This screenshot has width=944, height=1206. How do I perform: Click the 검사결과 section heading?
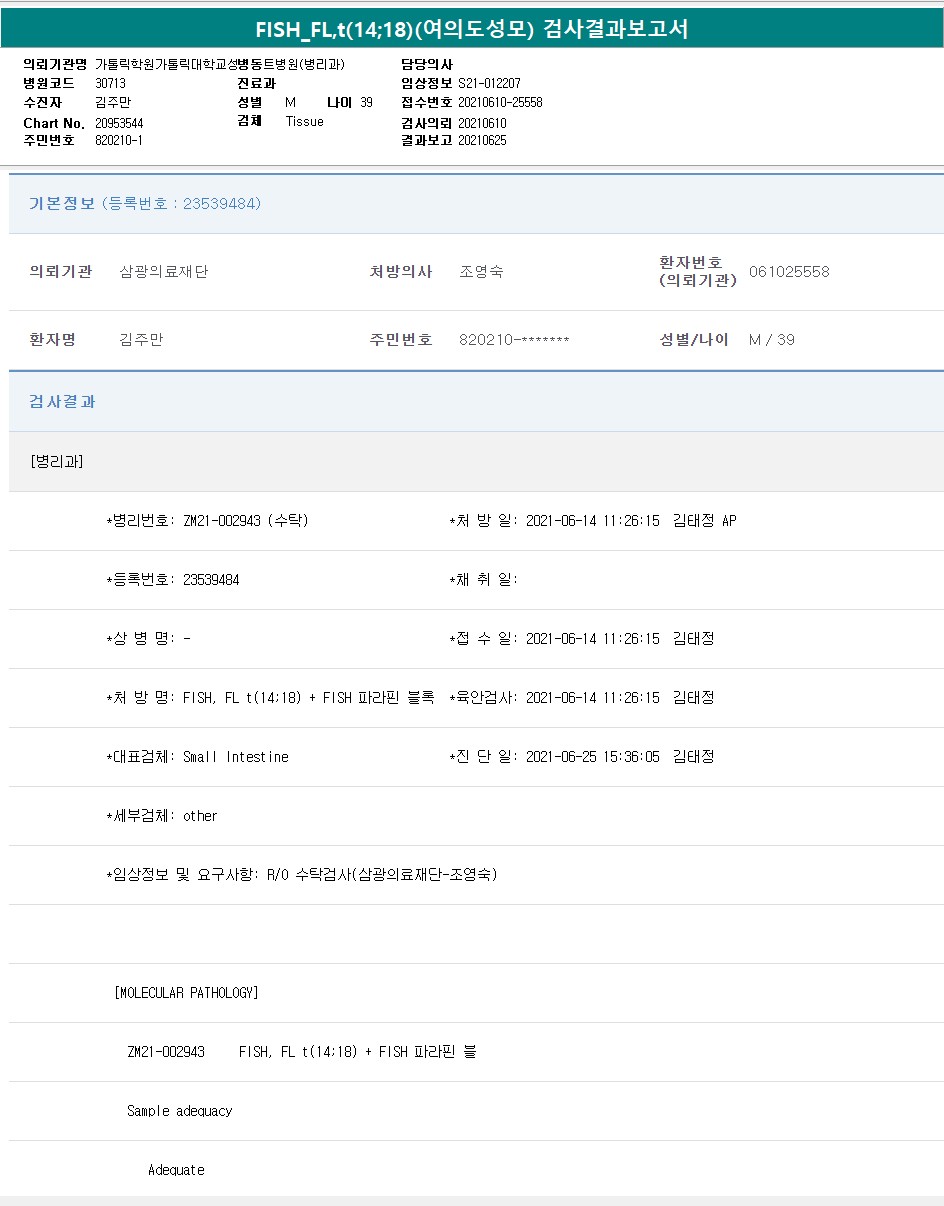(62, 401)
